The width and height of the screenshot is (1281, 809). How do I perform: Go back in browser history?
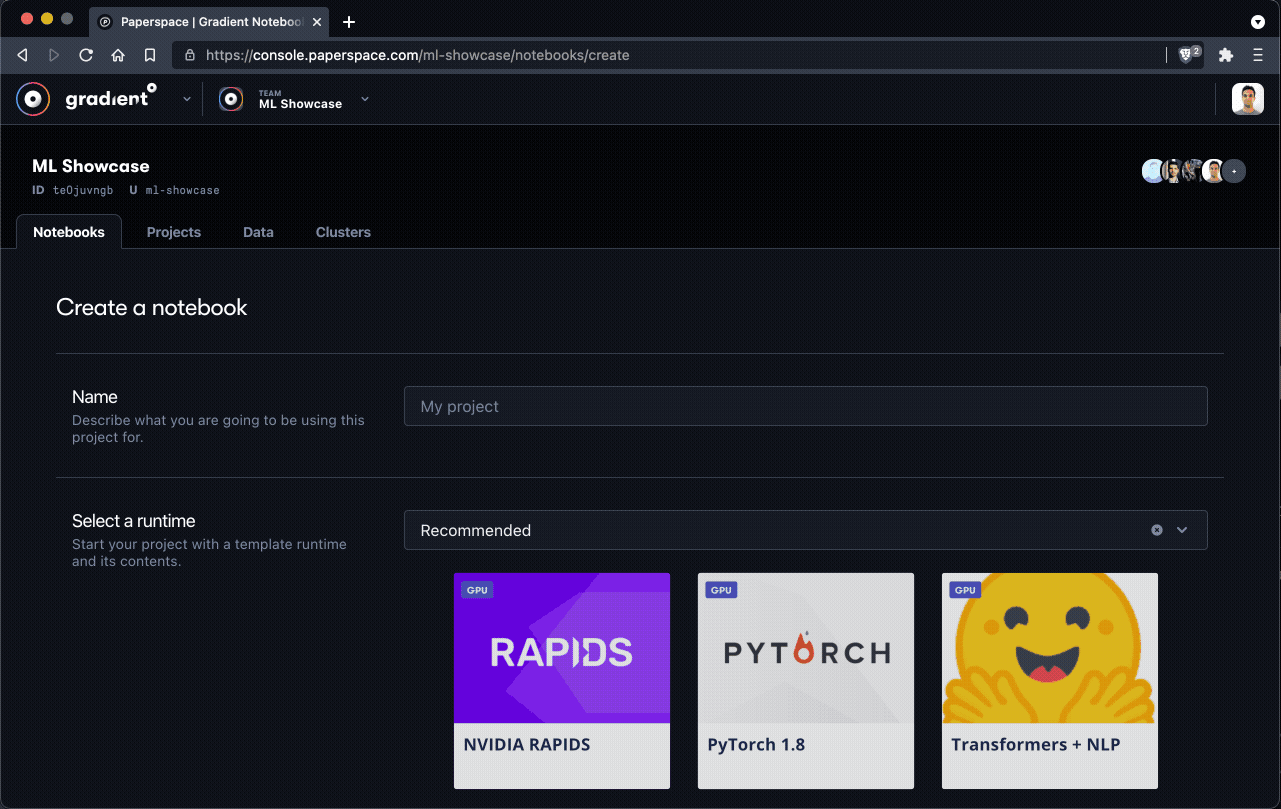click(x=22, y=55)
